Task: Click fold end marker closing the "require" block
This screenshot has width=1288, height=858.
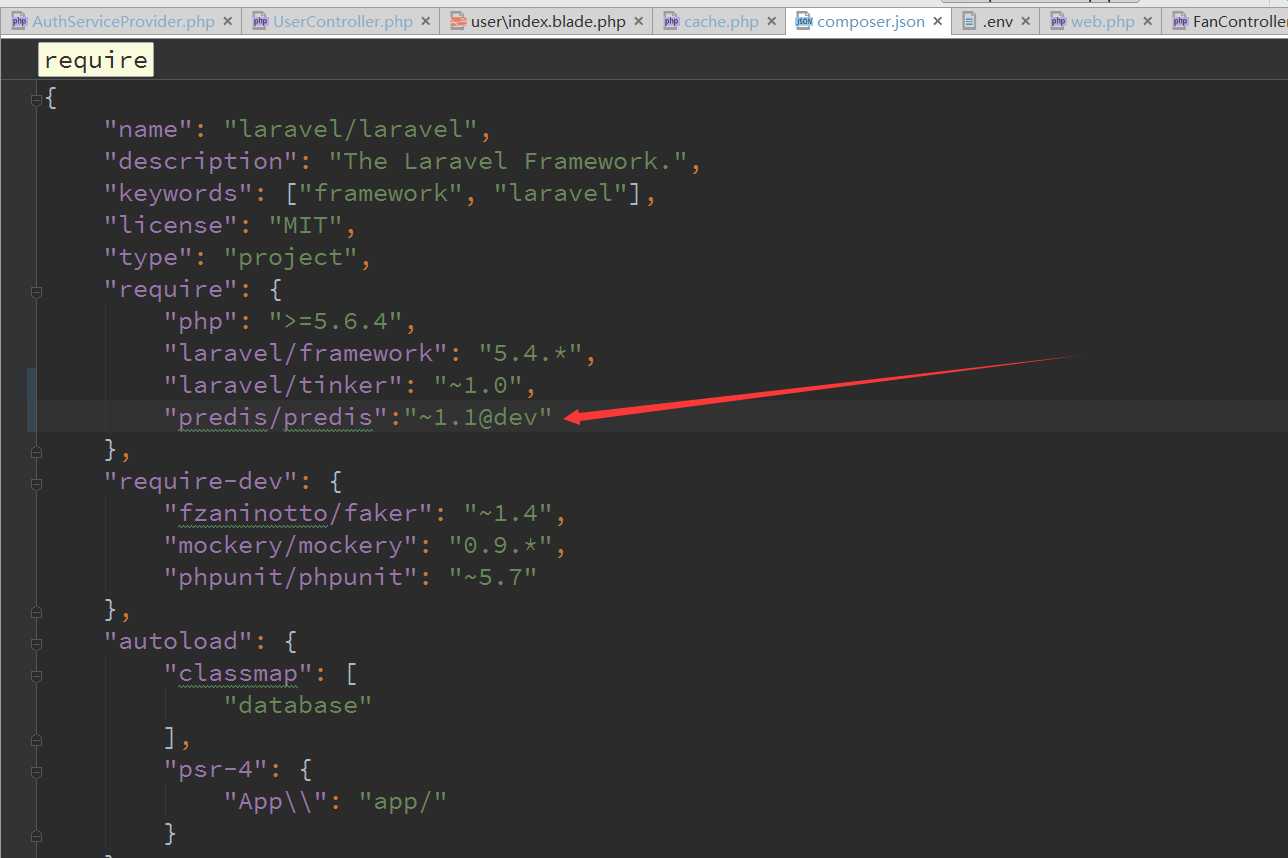Action: click(x=36, y=451)
